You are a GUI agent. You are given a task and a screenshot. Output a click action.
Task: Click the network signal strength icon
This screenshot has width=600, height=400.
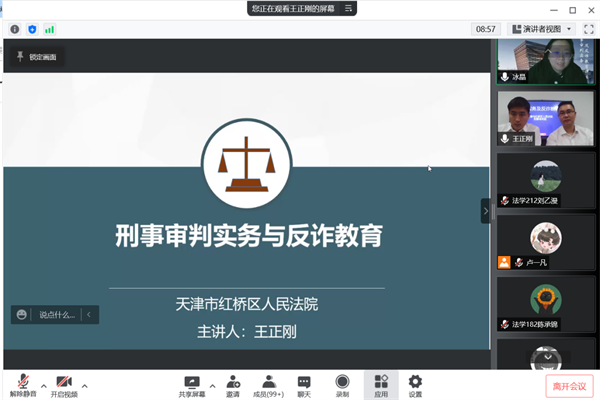point(49,29)
